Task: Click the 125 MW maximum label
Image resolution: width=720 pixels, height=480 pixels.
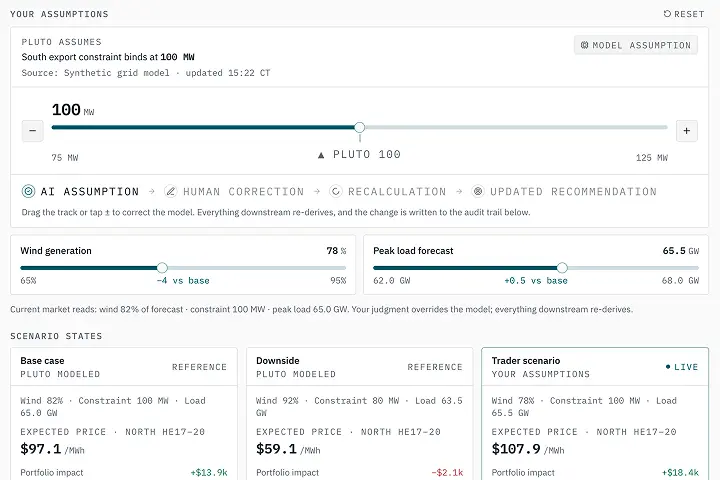Action: coord(652,158)
